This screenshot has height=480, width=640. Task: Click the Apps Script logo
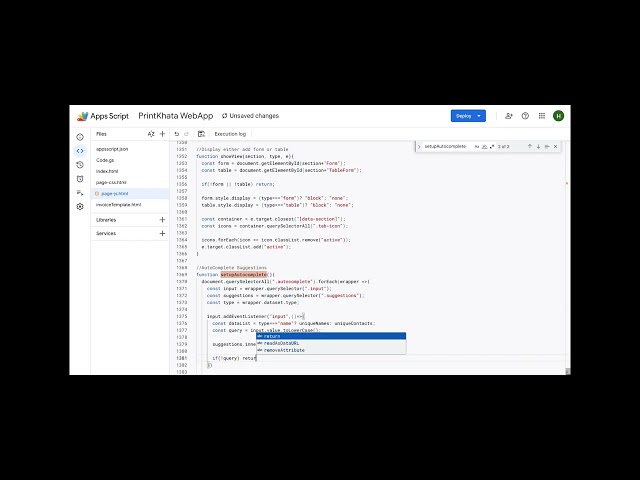click(82, 116)
